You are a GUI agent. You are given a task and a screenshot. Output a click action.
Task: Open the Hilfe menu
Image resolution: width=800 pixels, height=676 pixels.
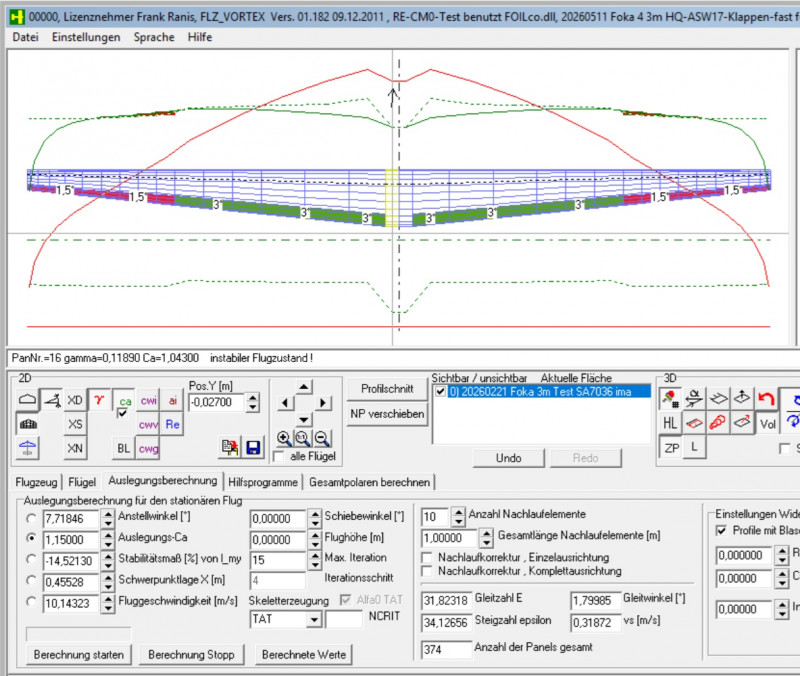(199, 37)
